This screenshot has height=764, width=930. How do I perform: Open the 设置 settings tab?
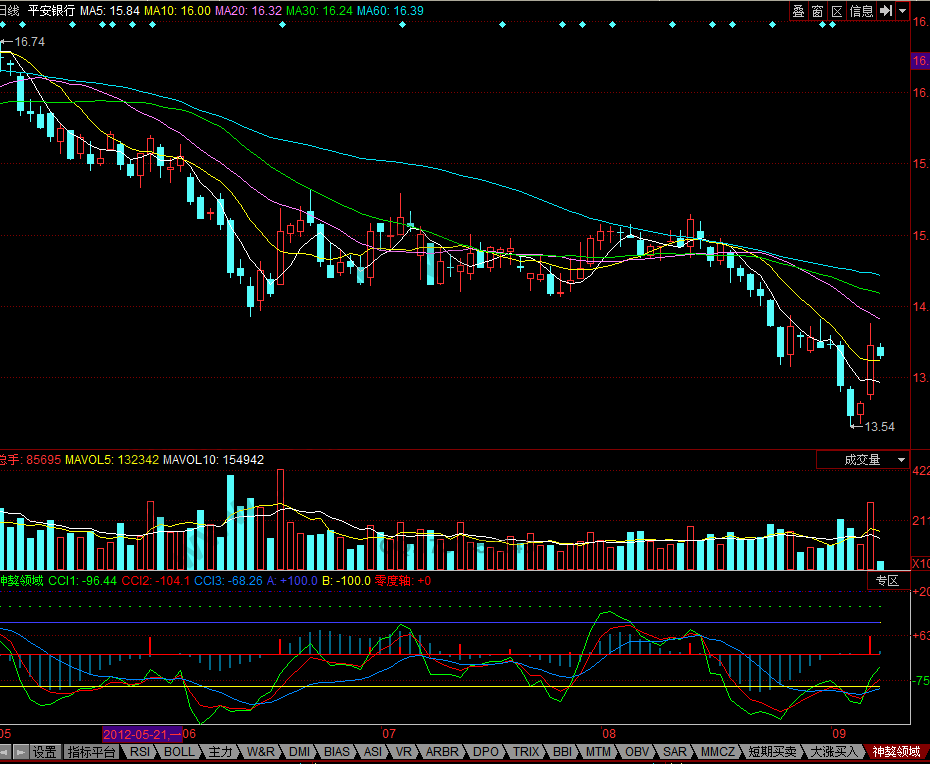pos(44,752)
